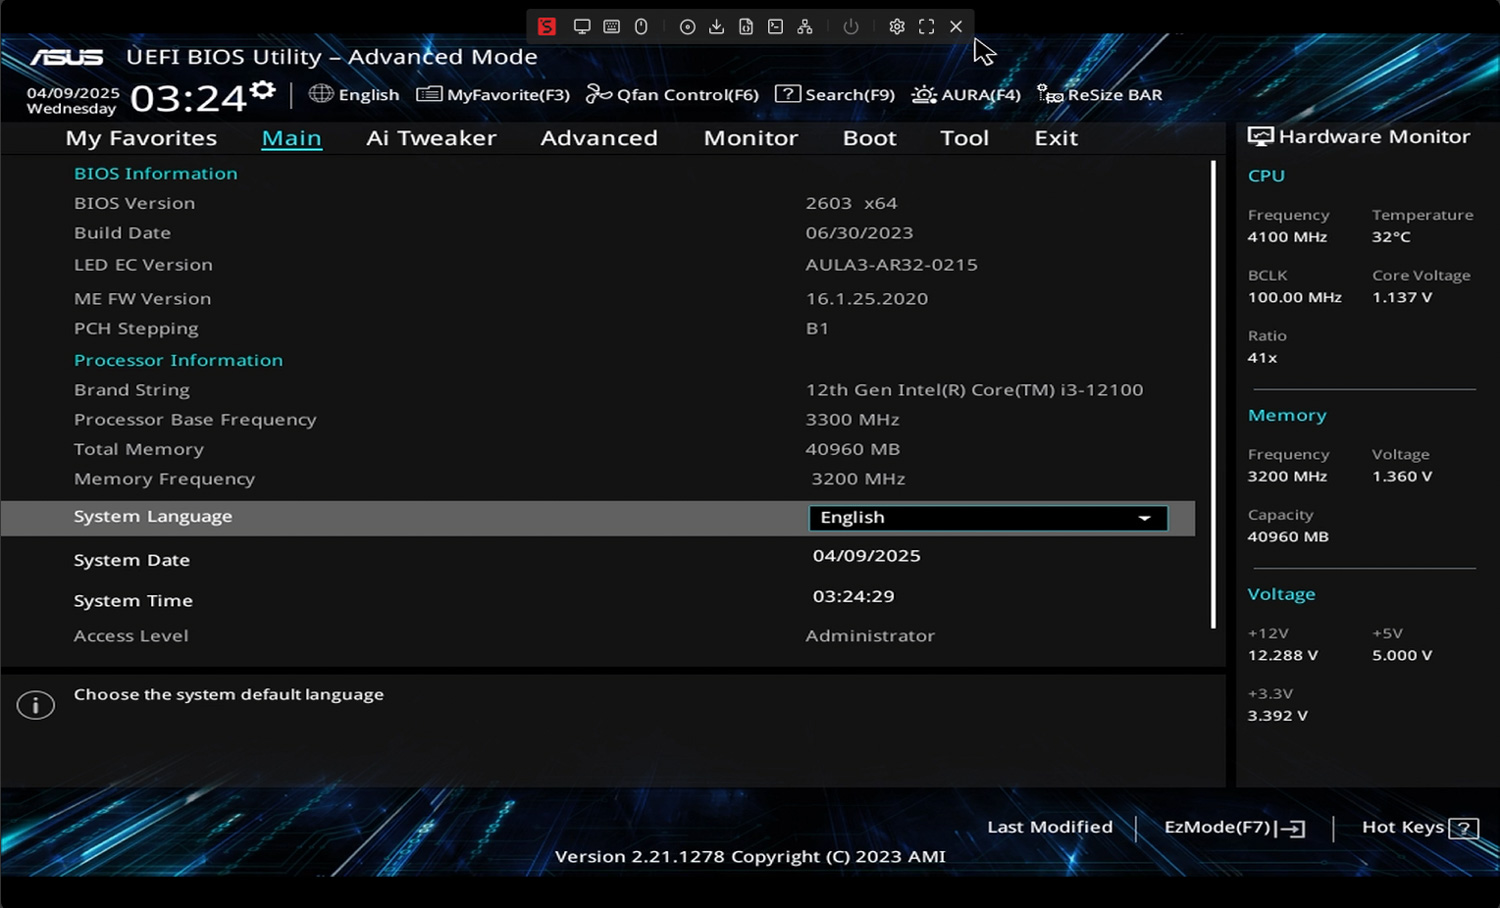The height and width of the screenshot is (908, 1500).
Task: Click Total Memory 40960 MB value
Action: (852, 449)
